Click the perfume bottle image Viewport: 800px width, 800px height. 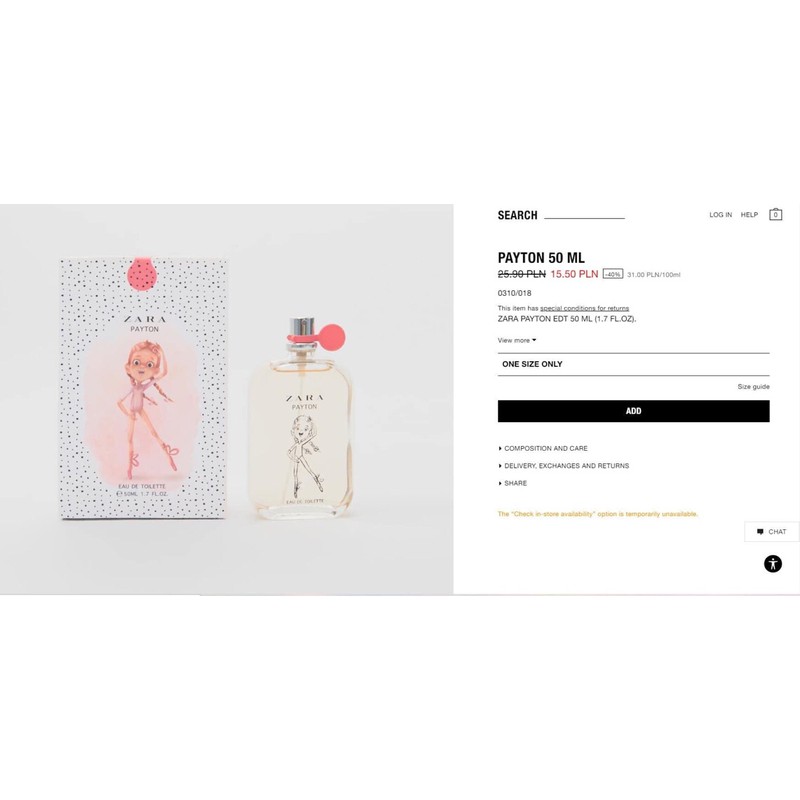point(302,417)
